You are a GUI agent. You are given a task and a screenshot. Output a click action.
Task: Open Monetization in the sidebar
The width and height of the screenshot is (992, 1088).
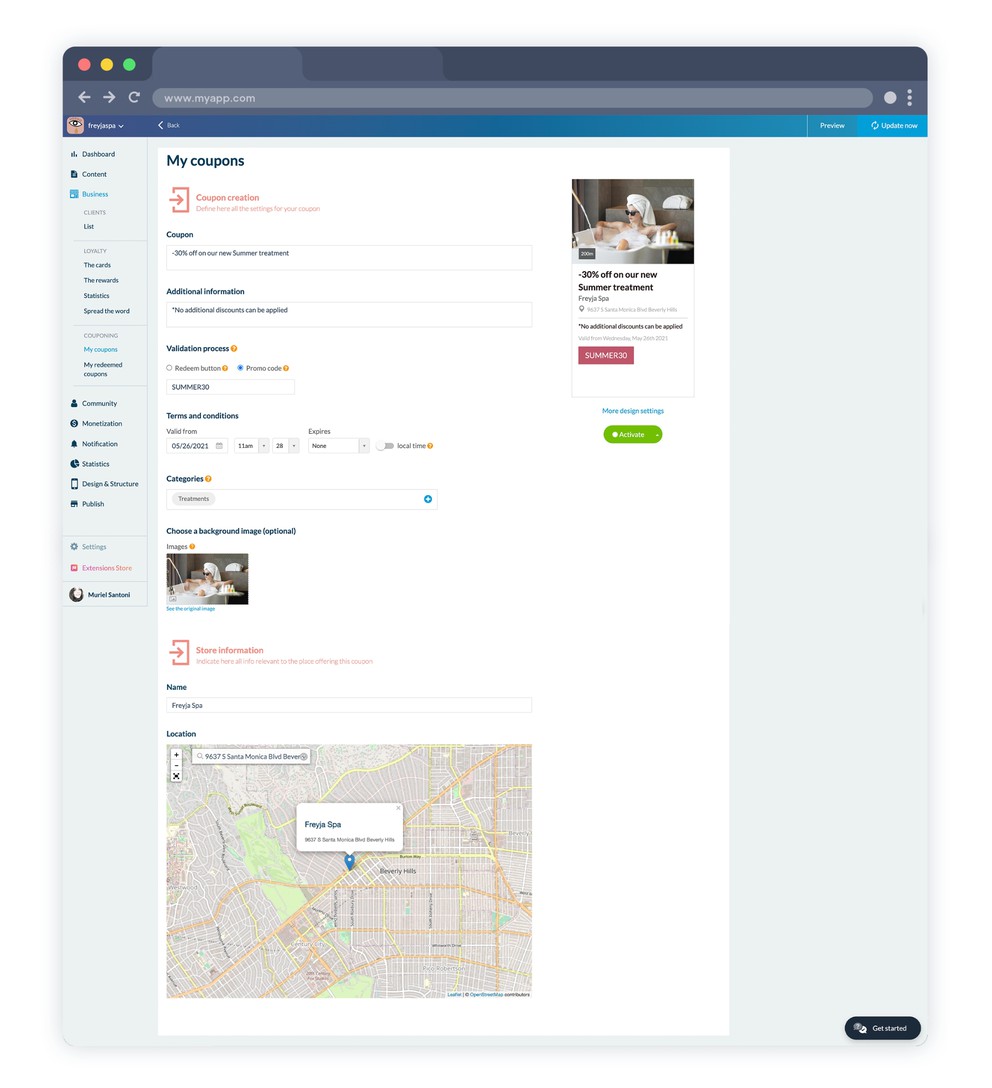point(102,424)
